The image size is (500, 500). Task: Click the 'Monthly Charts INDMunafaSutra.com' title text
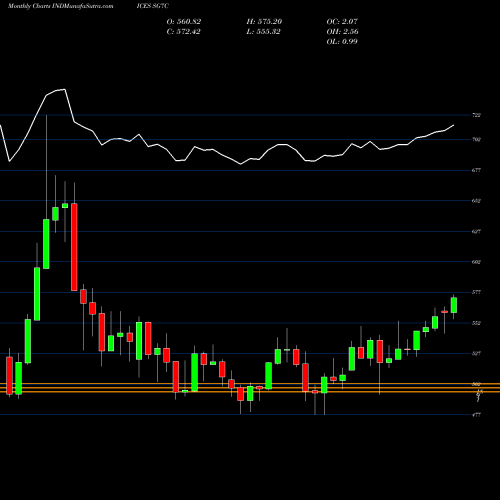[60, 6]
